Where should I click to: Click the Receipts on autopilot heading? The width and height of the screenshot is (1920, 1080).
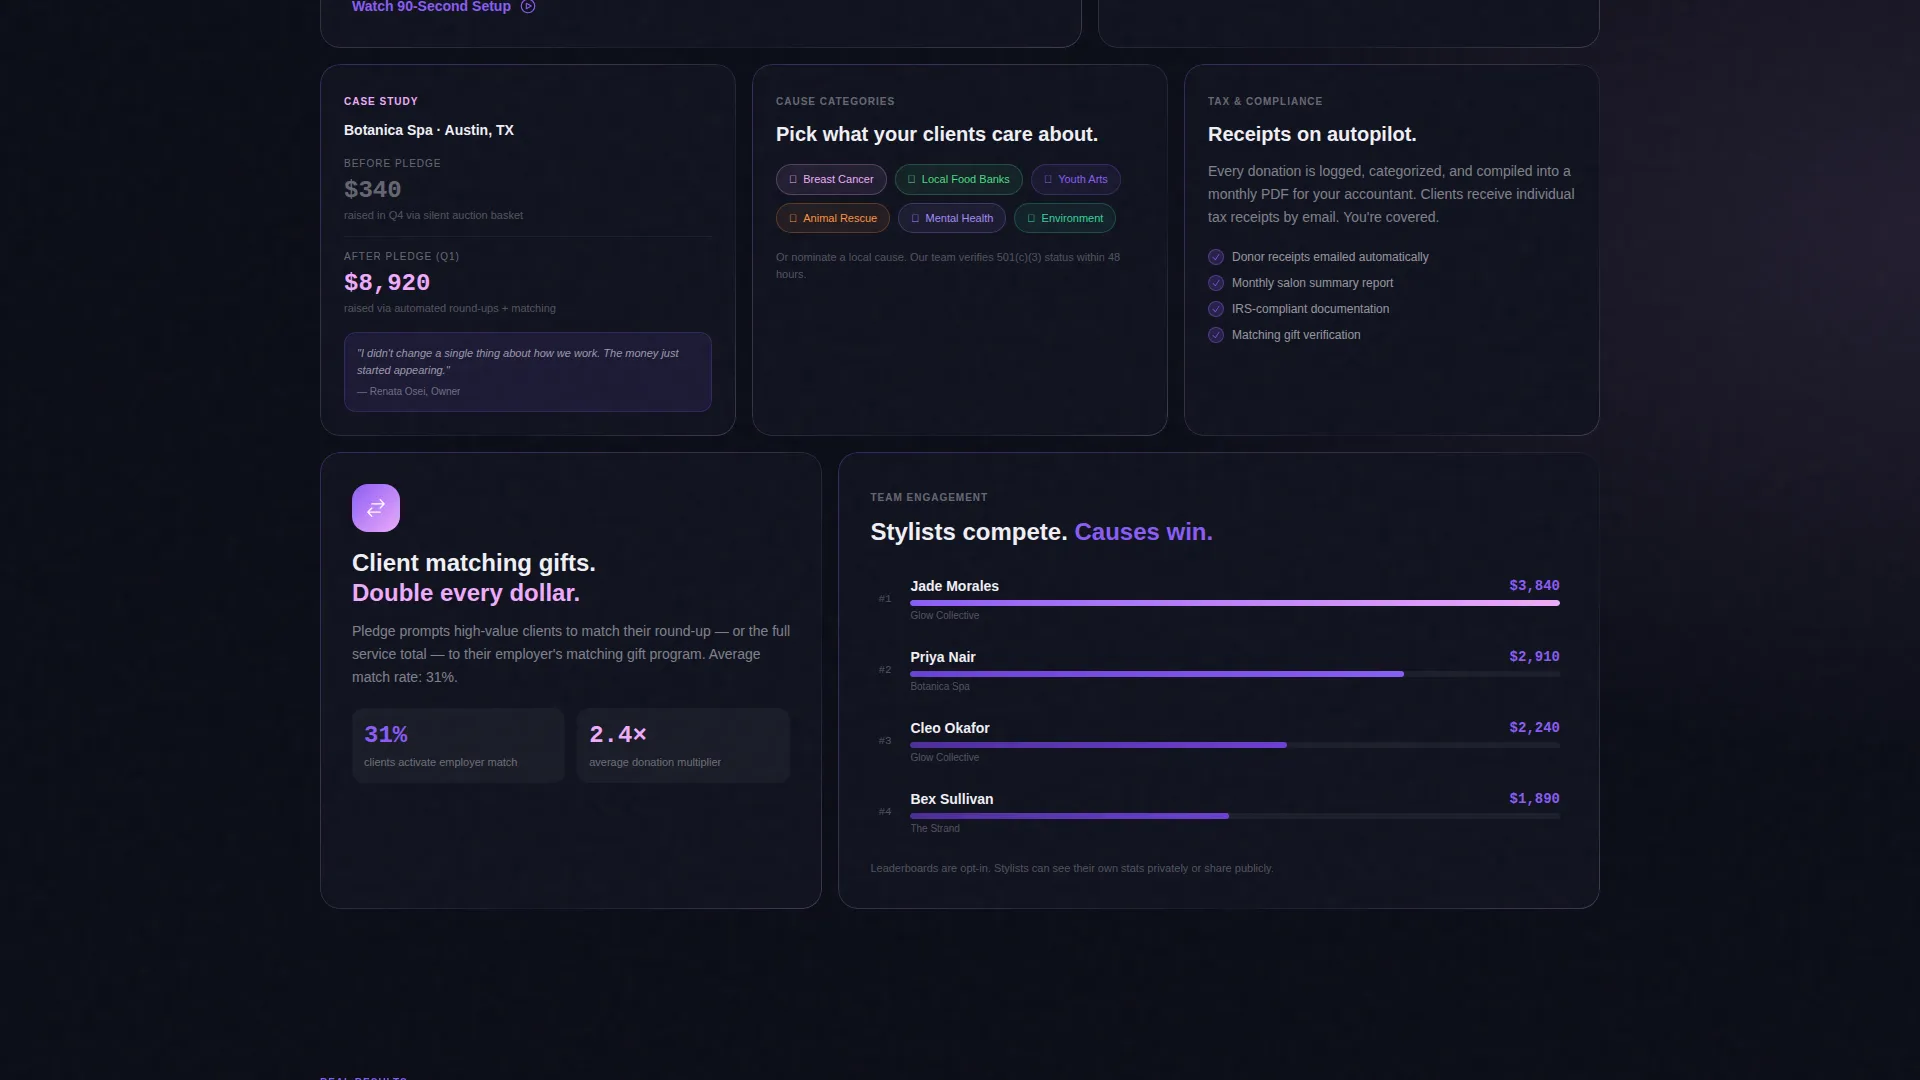point(1312,135)
